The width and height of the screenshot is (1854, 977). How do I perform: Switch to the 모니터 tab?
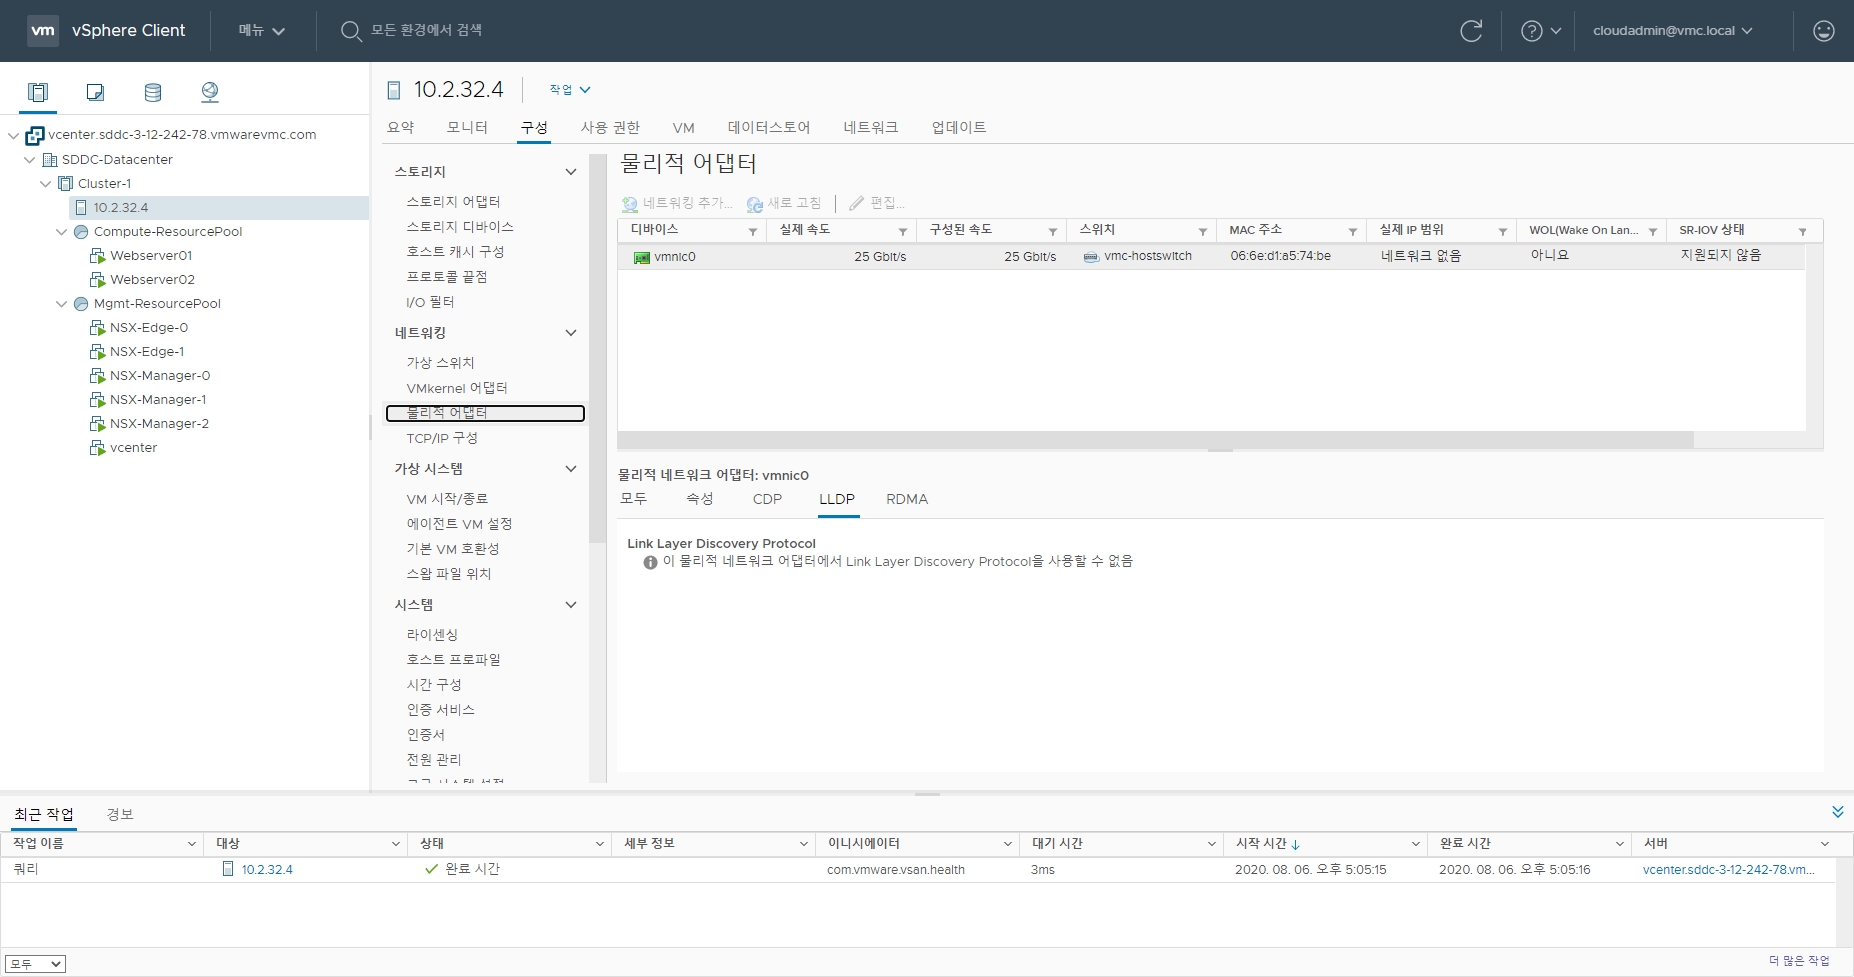click(x=467, y=127)
